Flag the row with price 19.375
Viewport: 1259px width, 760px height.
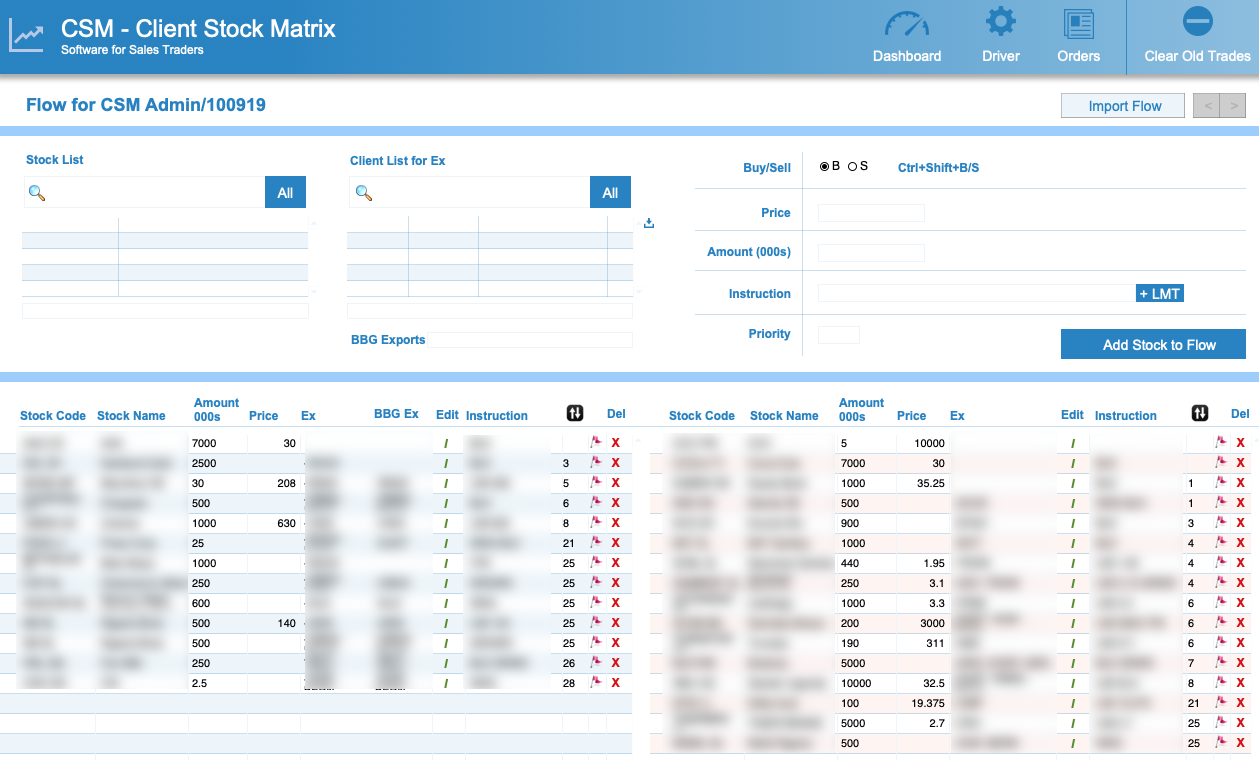[1221, 703]
